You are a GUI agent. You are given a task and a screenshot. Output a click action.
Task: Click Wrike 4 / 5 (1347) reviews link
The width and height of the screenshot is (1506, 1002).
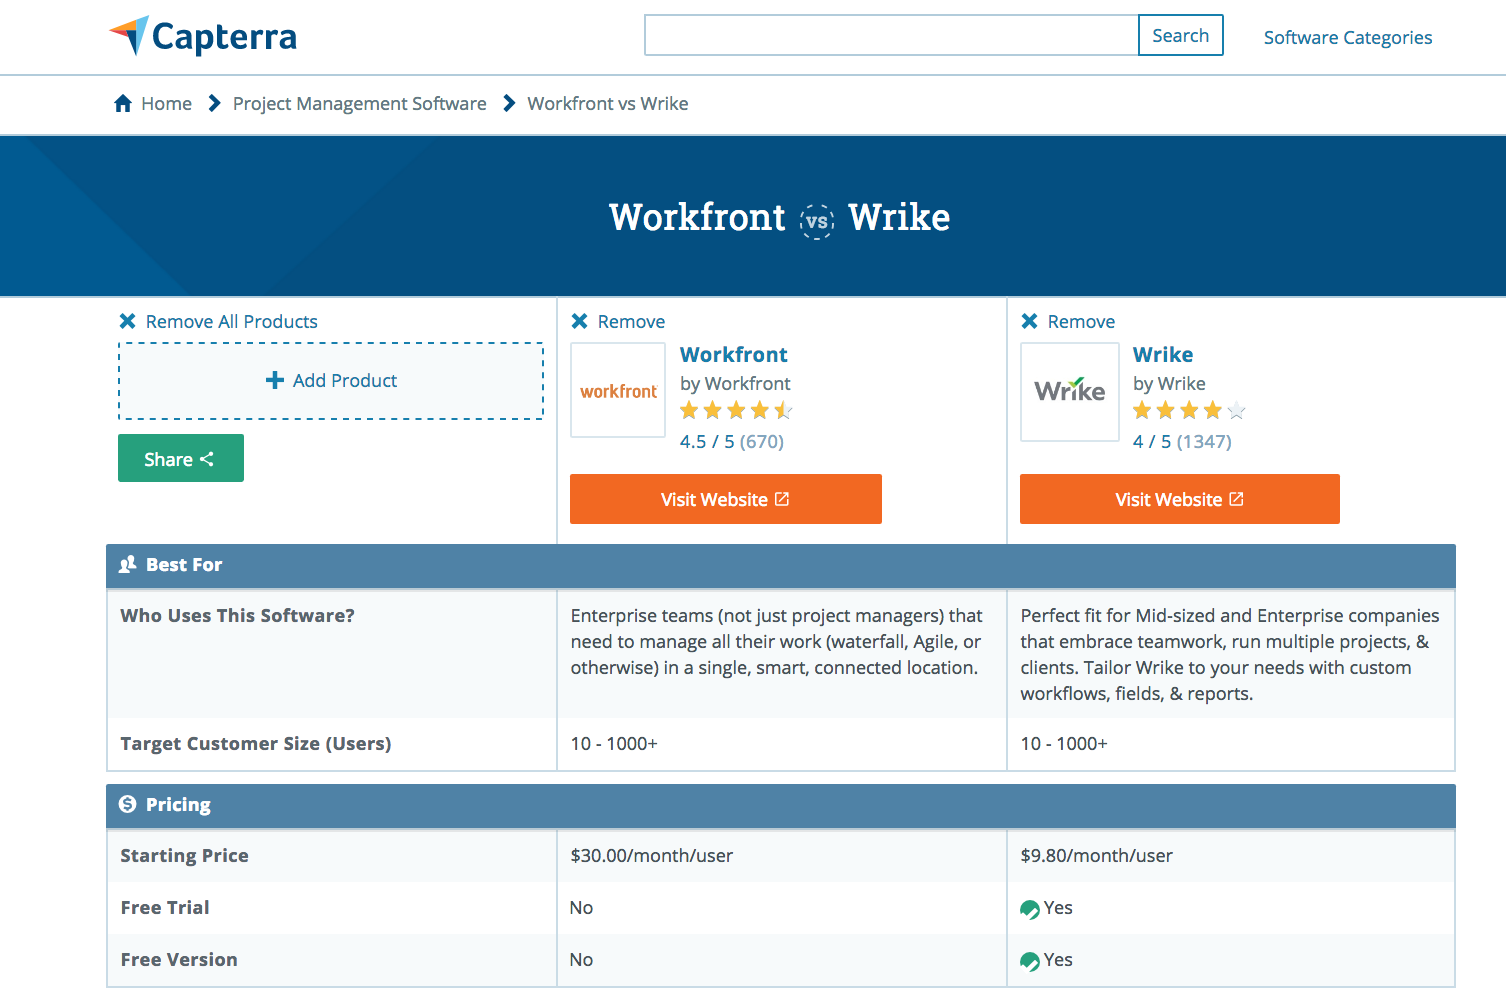pyautogui.click(x=1182, y=441)
